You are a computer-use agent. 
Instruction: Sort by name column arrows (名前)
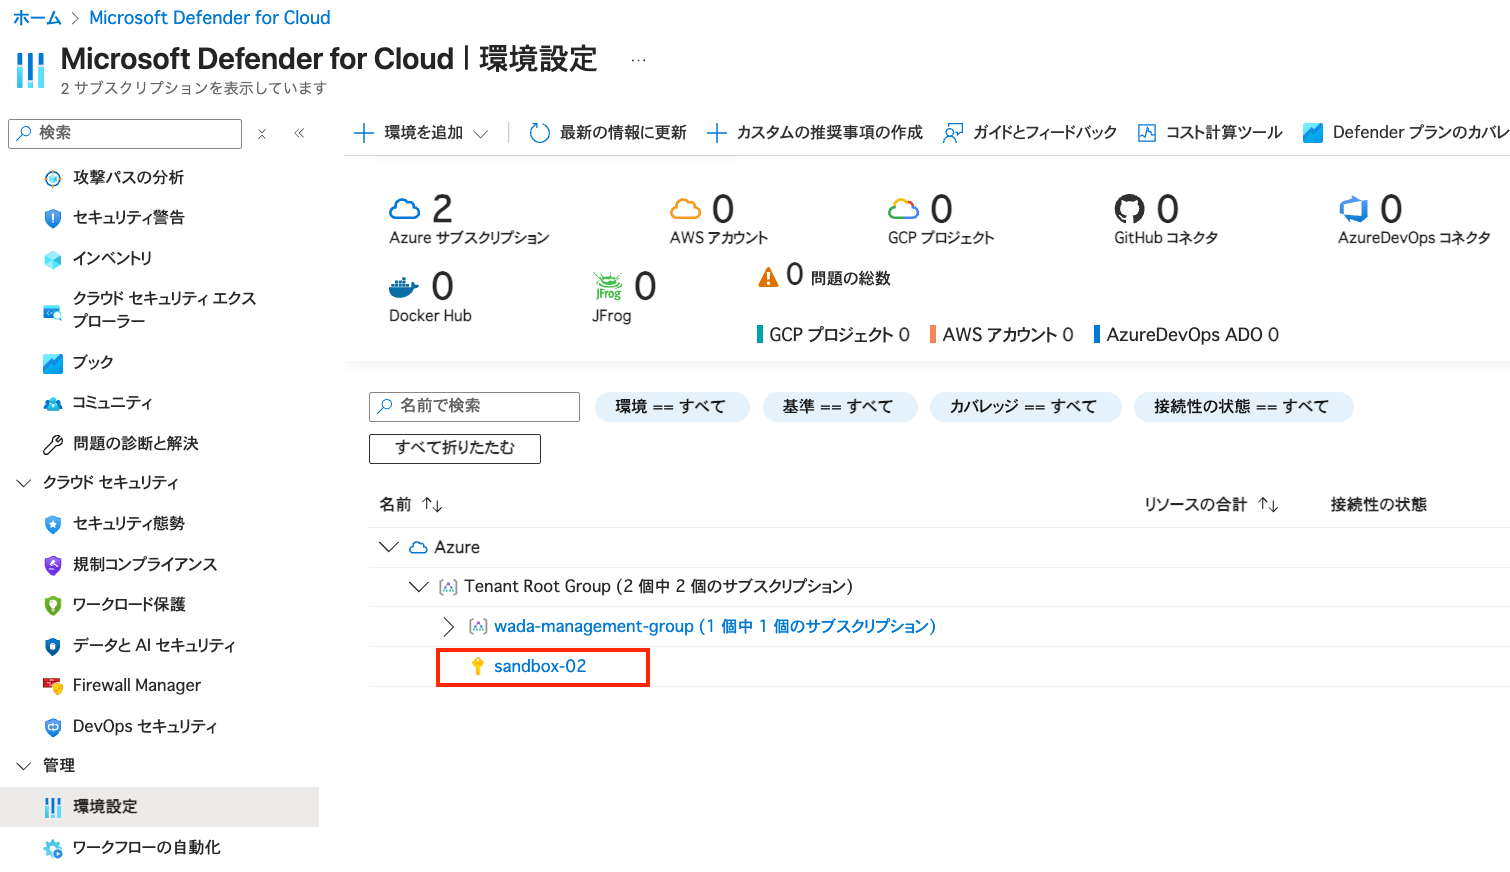tap(432, 505)
